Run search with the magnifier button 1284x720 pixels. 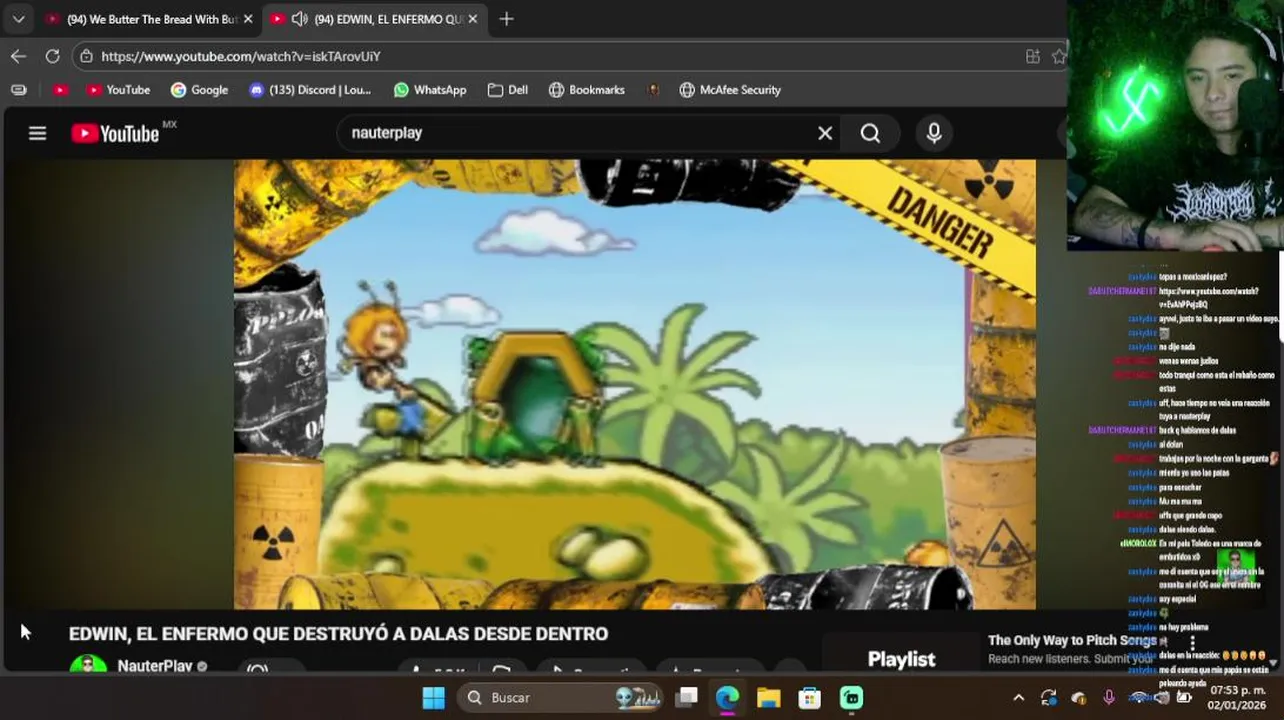(x=870, y=133)
